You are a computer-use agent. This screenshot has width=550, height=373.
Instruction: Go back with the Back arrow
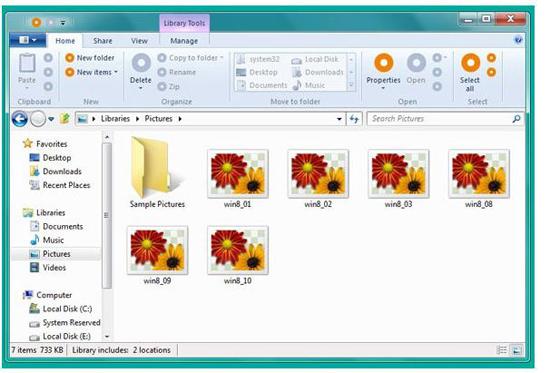[x=20, y=119]
